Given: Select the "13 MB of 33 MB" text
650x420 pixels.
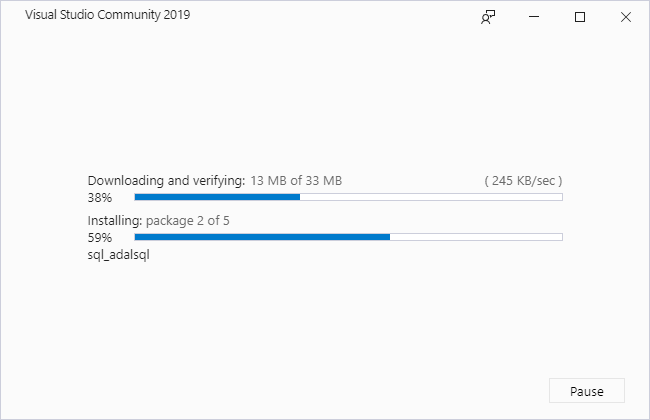Looking at the screenshot, I should pyautogui.click(x=296, y=181).
